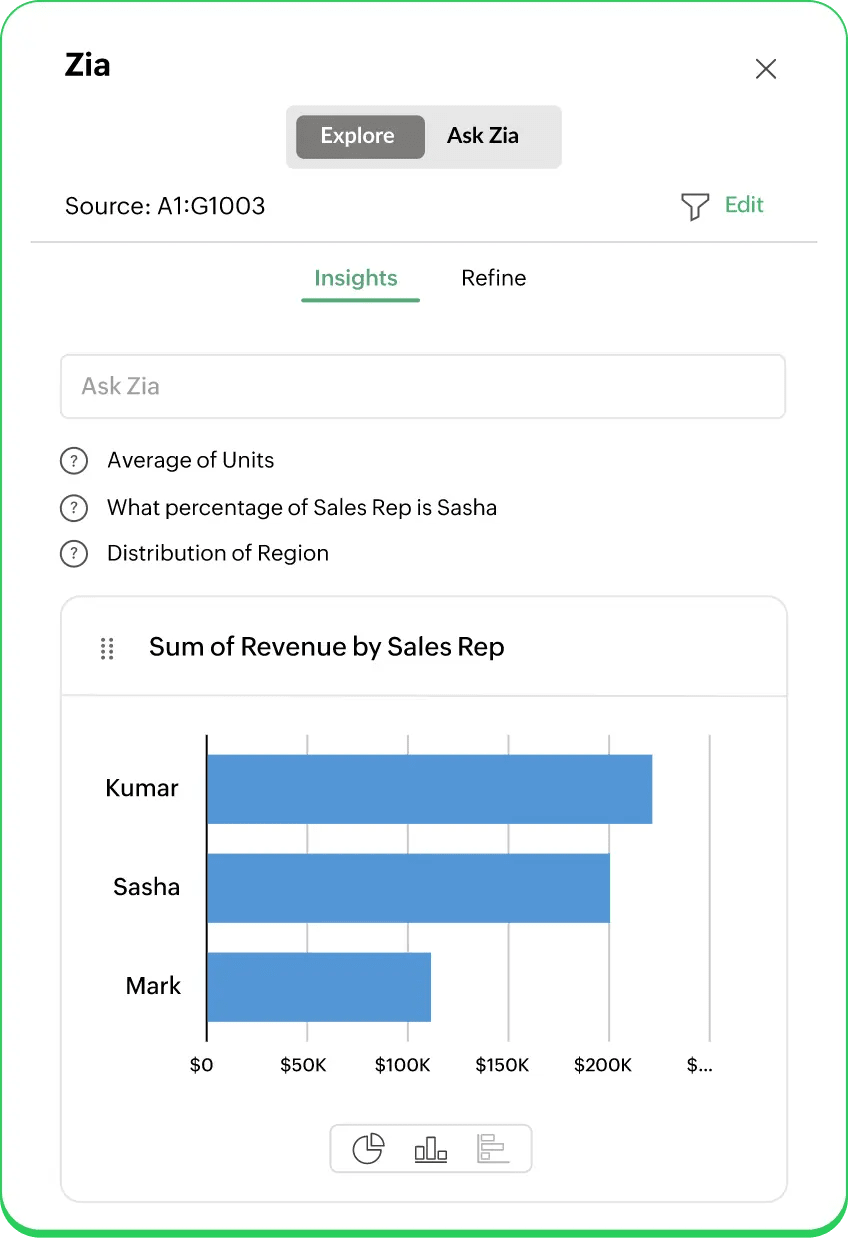Click the source range A1:G1003 label

[x=164, y=206]
